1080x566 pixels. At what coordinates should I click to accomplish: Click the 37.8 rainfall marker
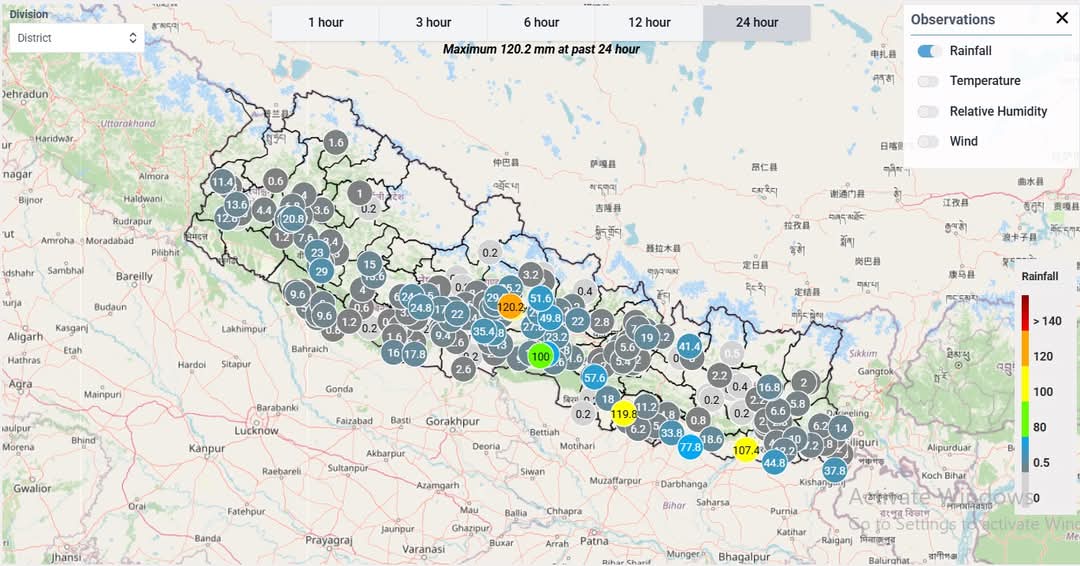click(835, 469)
